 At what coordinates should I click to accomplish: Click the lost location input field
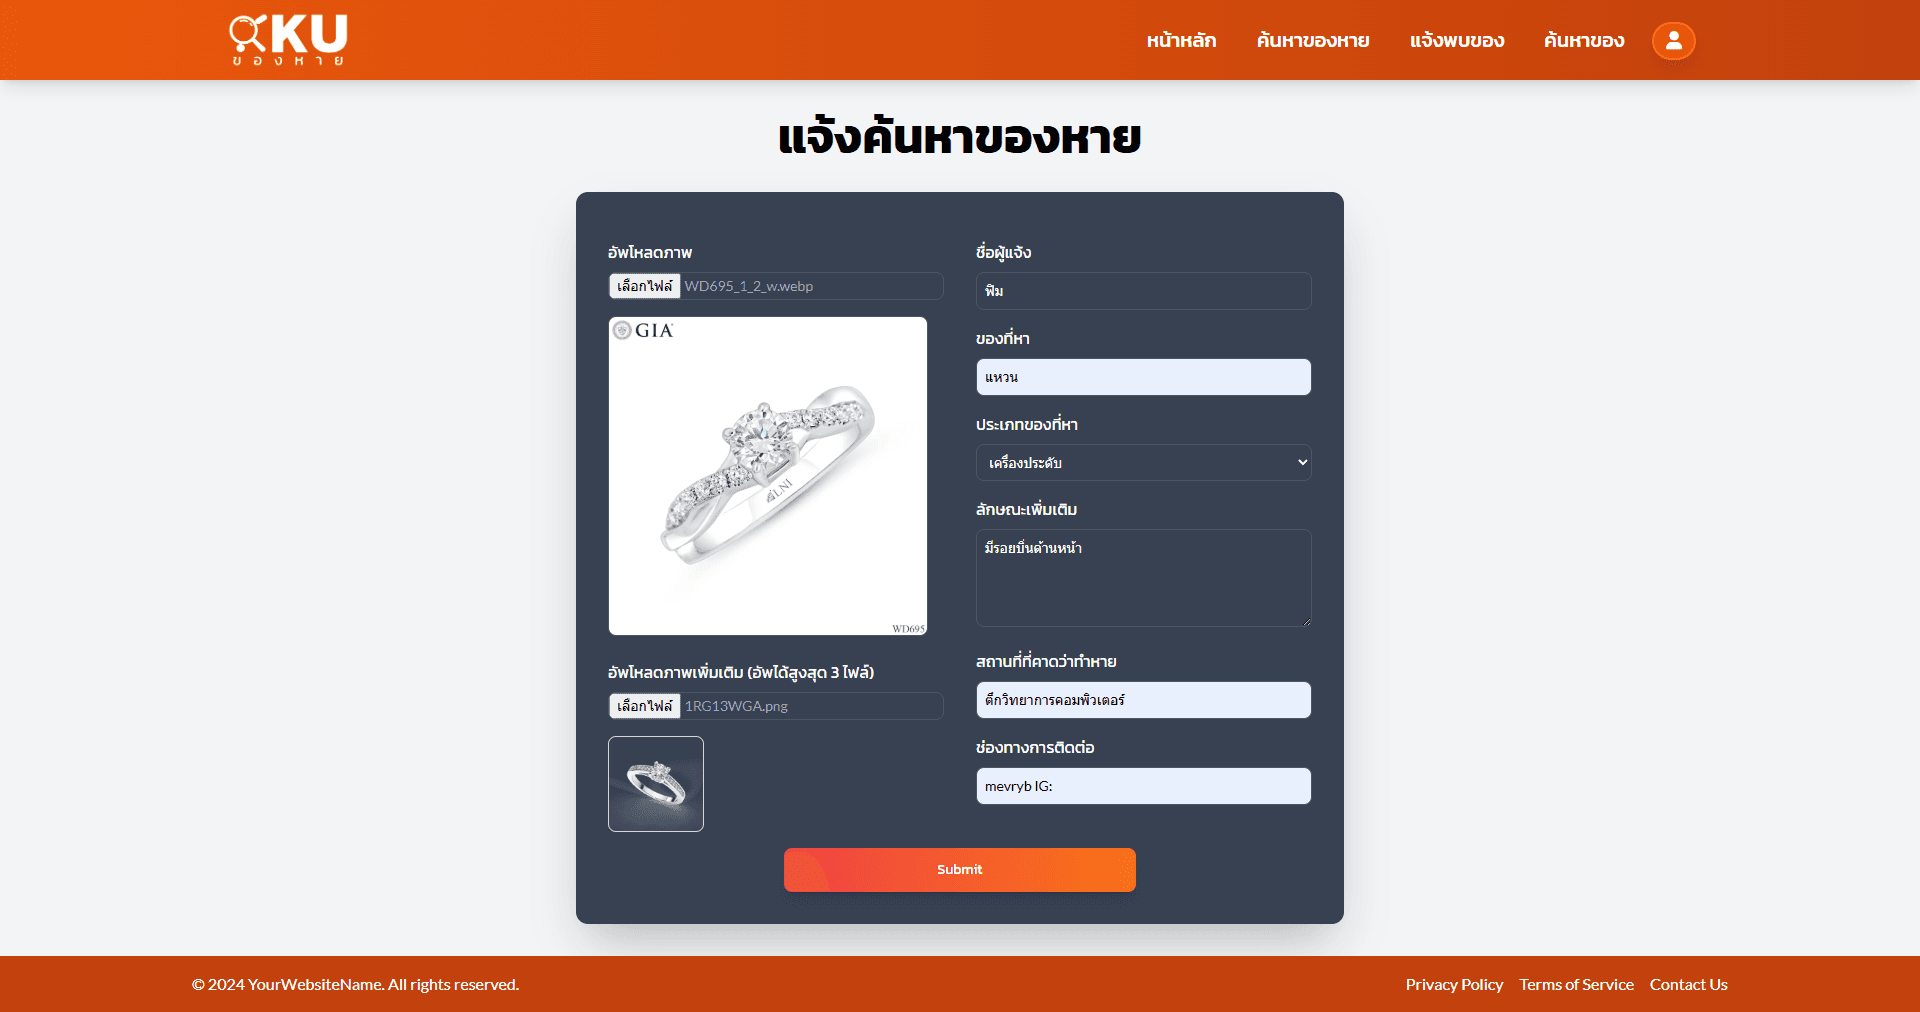coord(1143,700)
